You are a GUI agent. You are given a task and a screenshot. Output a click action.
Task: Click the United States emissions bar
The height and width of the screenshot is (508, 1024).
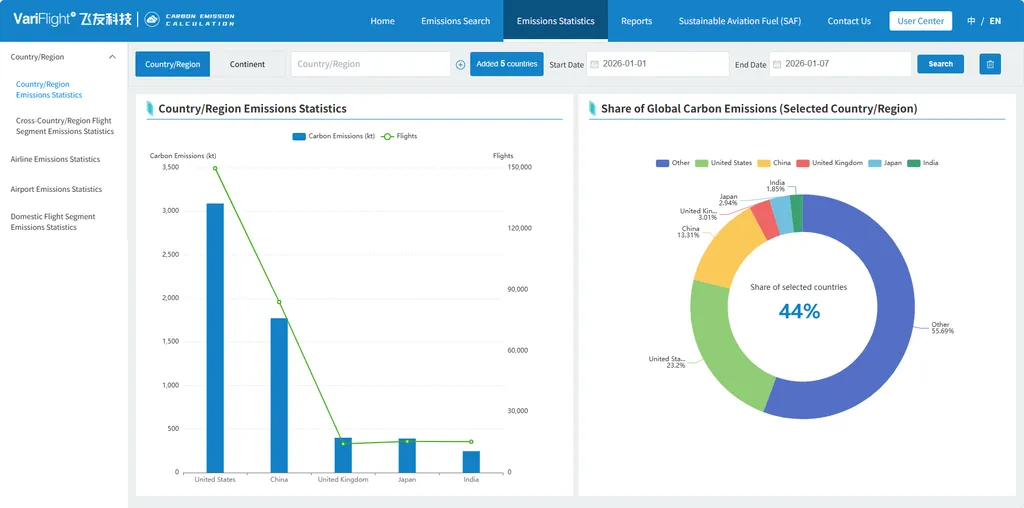[215, 338]
